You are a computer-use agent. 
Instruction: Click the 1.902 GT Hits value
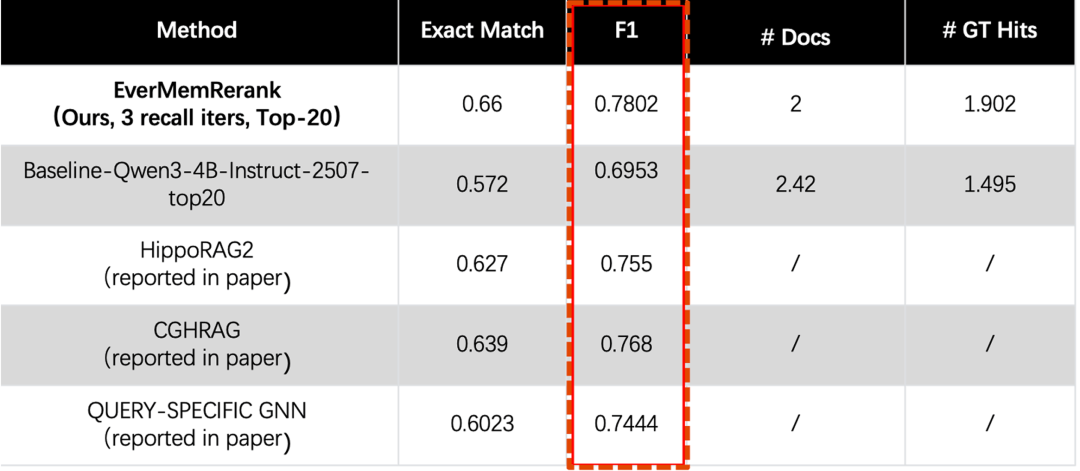coord(989,104)
